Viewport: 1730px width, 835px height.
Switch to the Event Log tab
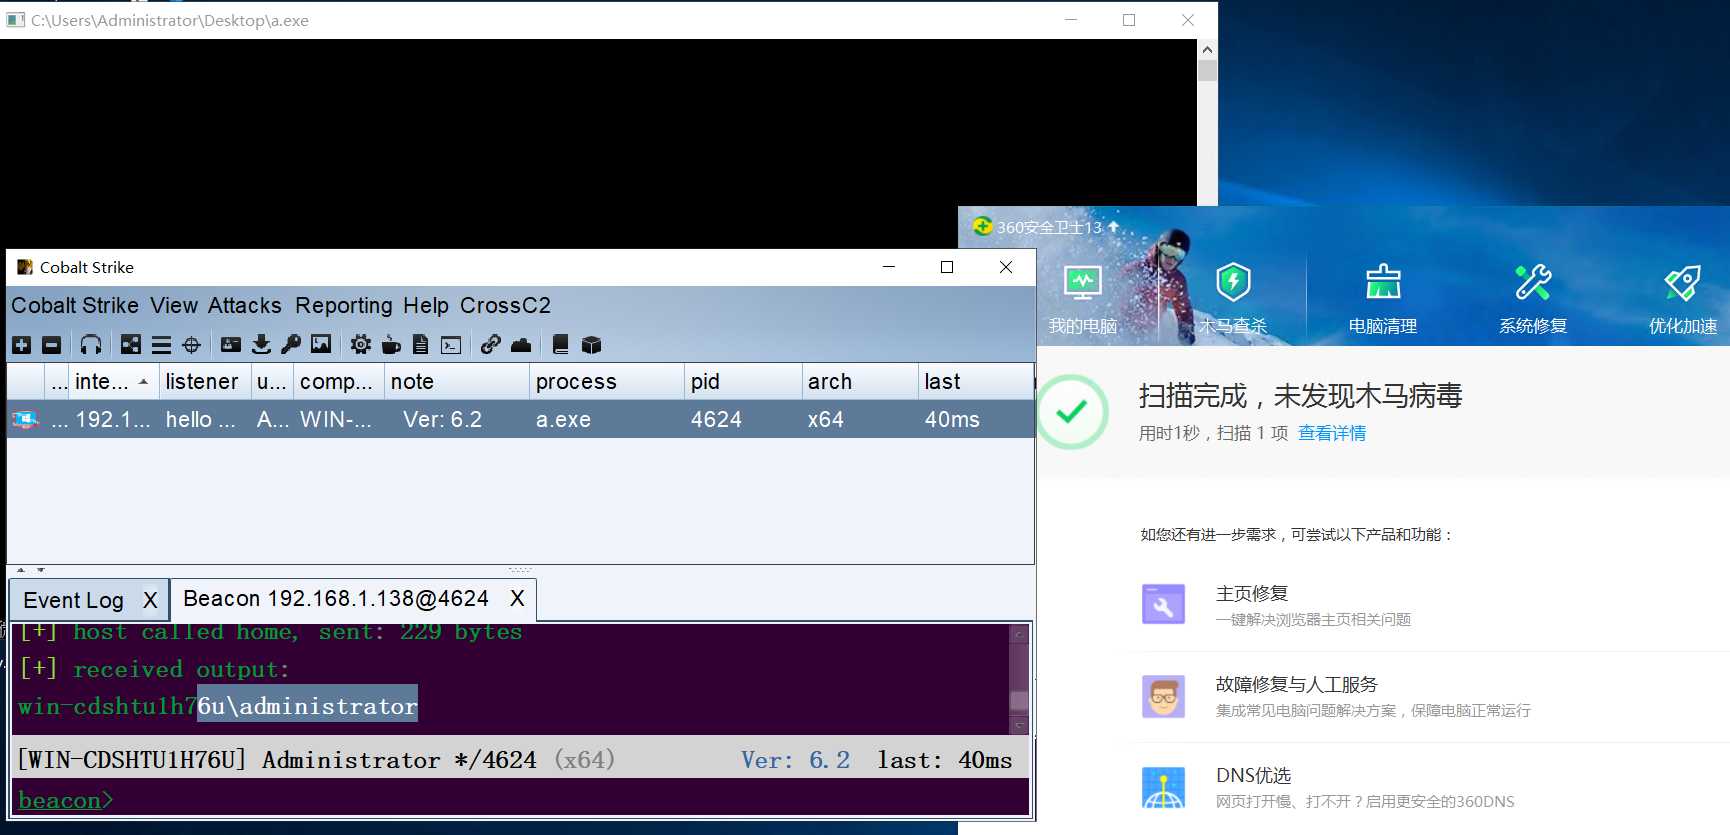(x=74, y=600)
